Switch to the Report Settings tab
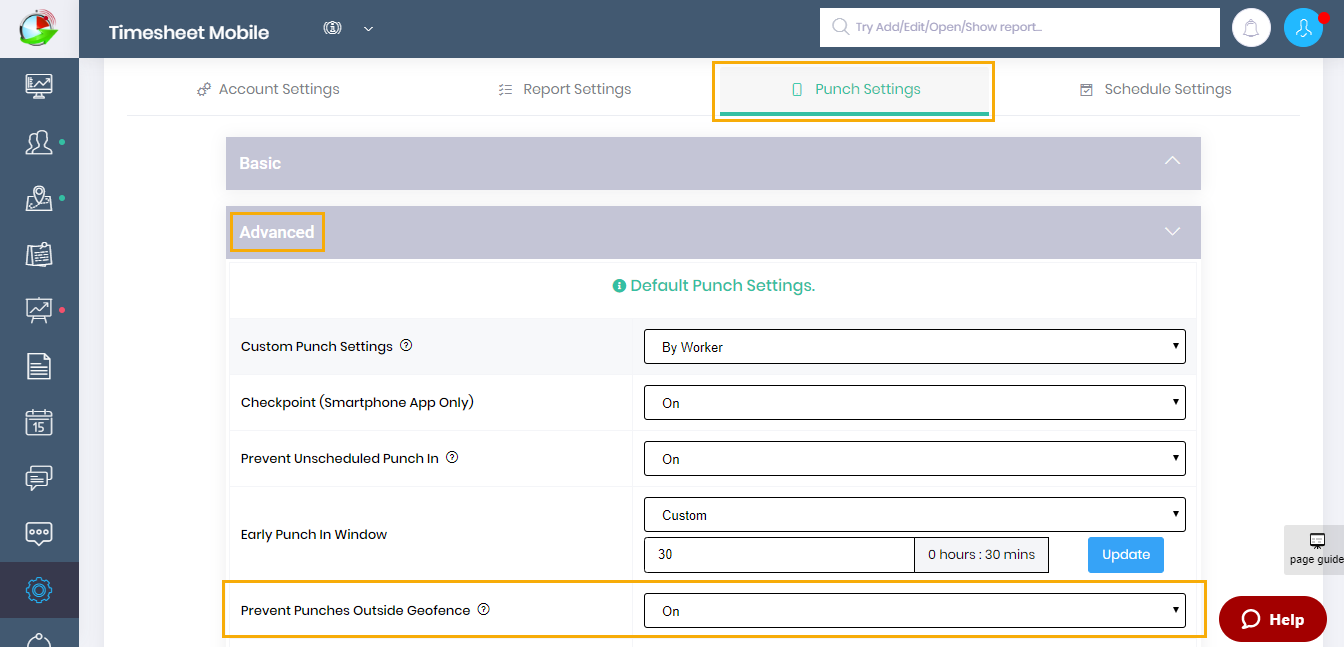 [x=565, y=89]
